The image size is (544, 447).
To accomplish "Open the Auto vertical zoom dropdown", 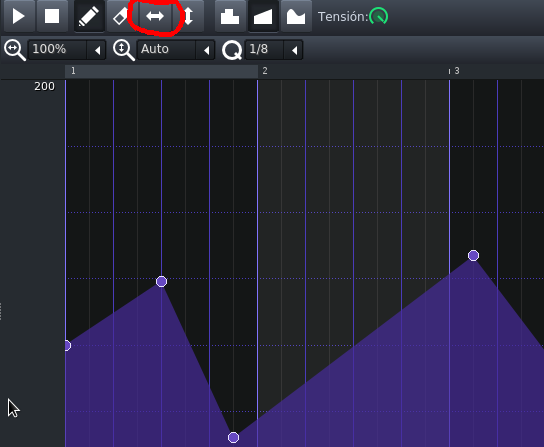I will pyautogui.click(x=176, y=50).
